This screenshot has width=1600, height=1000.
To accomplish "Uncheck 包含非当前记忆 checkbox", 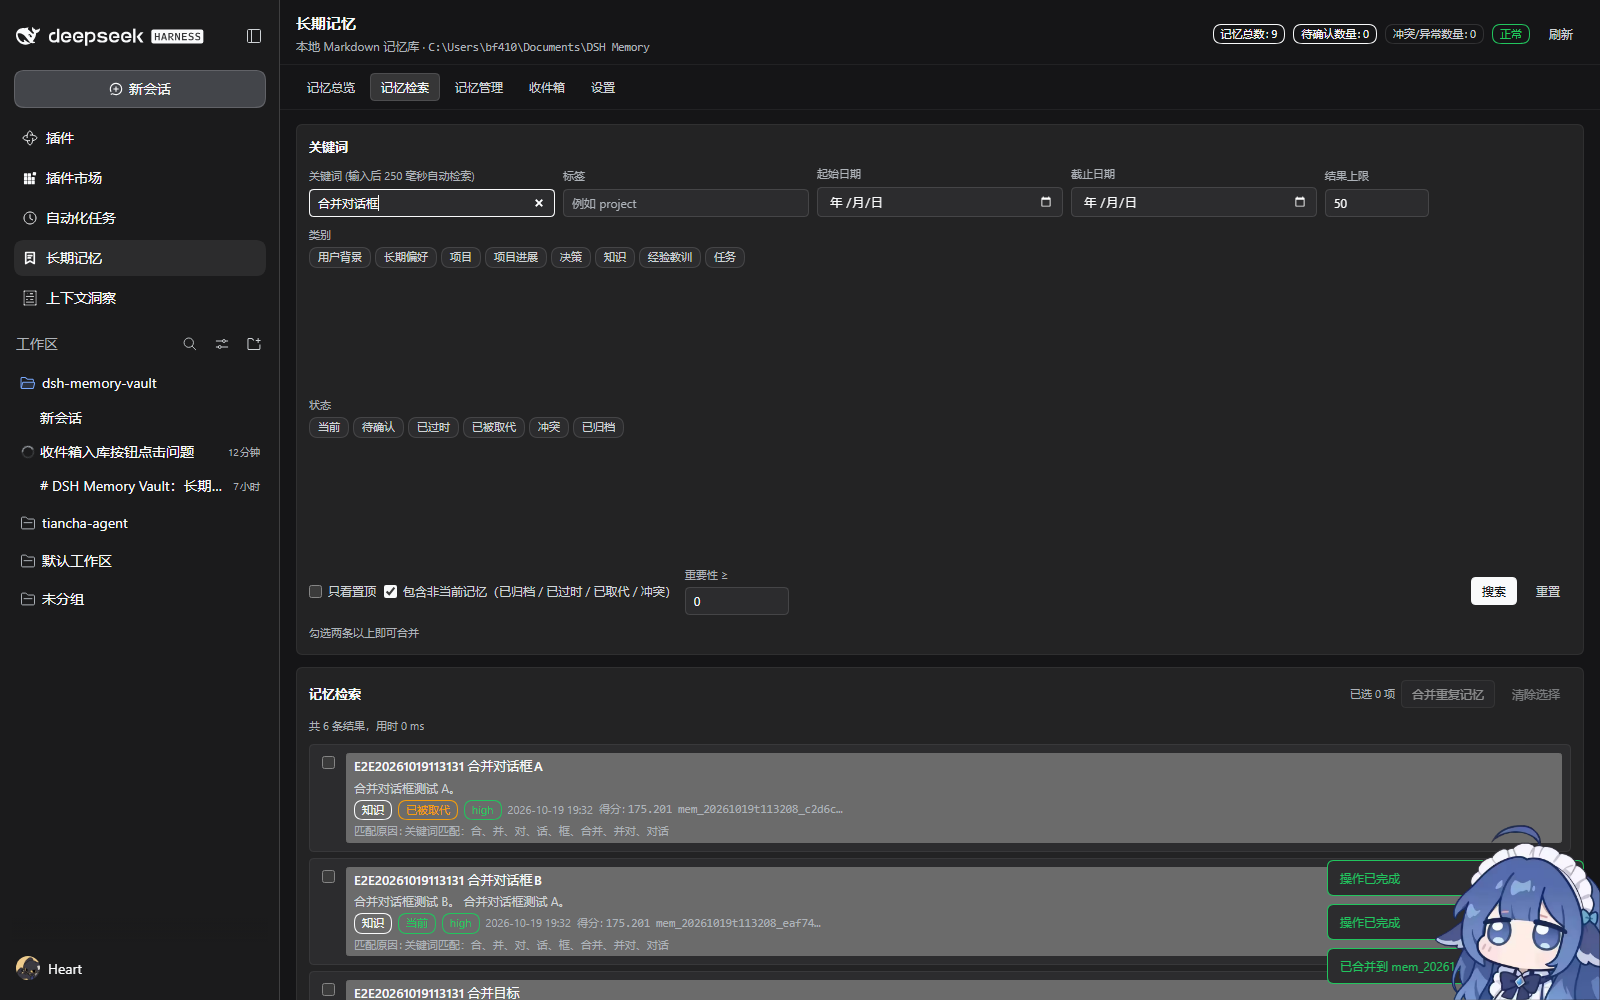I will tap(391, 592).
